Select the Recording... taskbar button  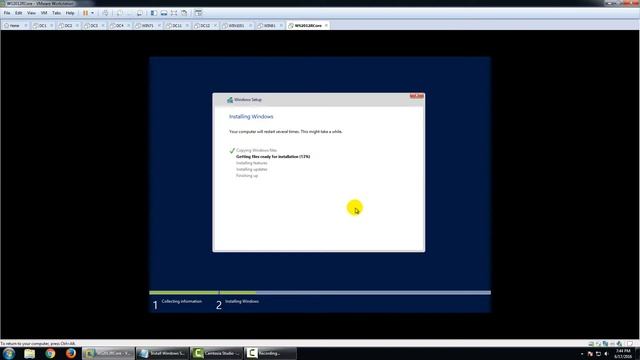pyautogui.click(x=270, y=353)
